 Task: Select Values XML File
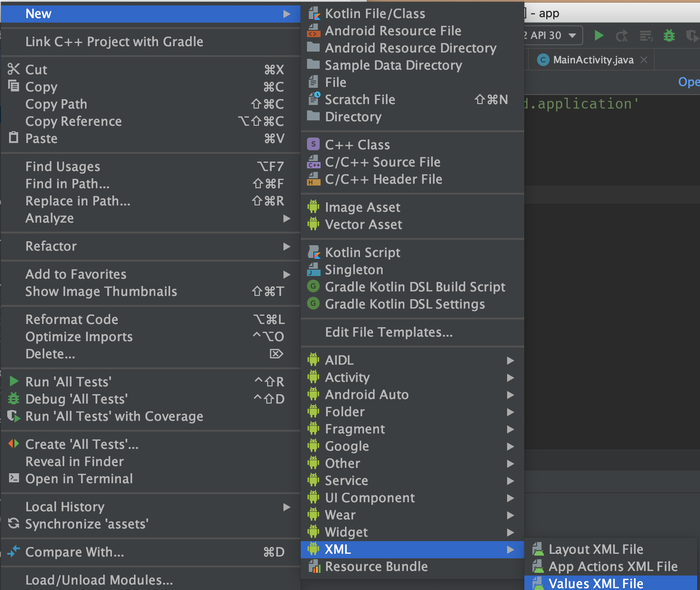595,583
